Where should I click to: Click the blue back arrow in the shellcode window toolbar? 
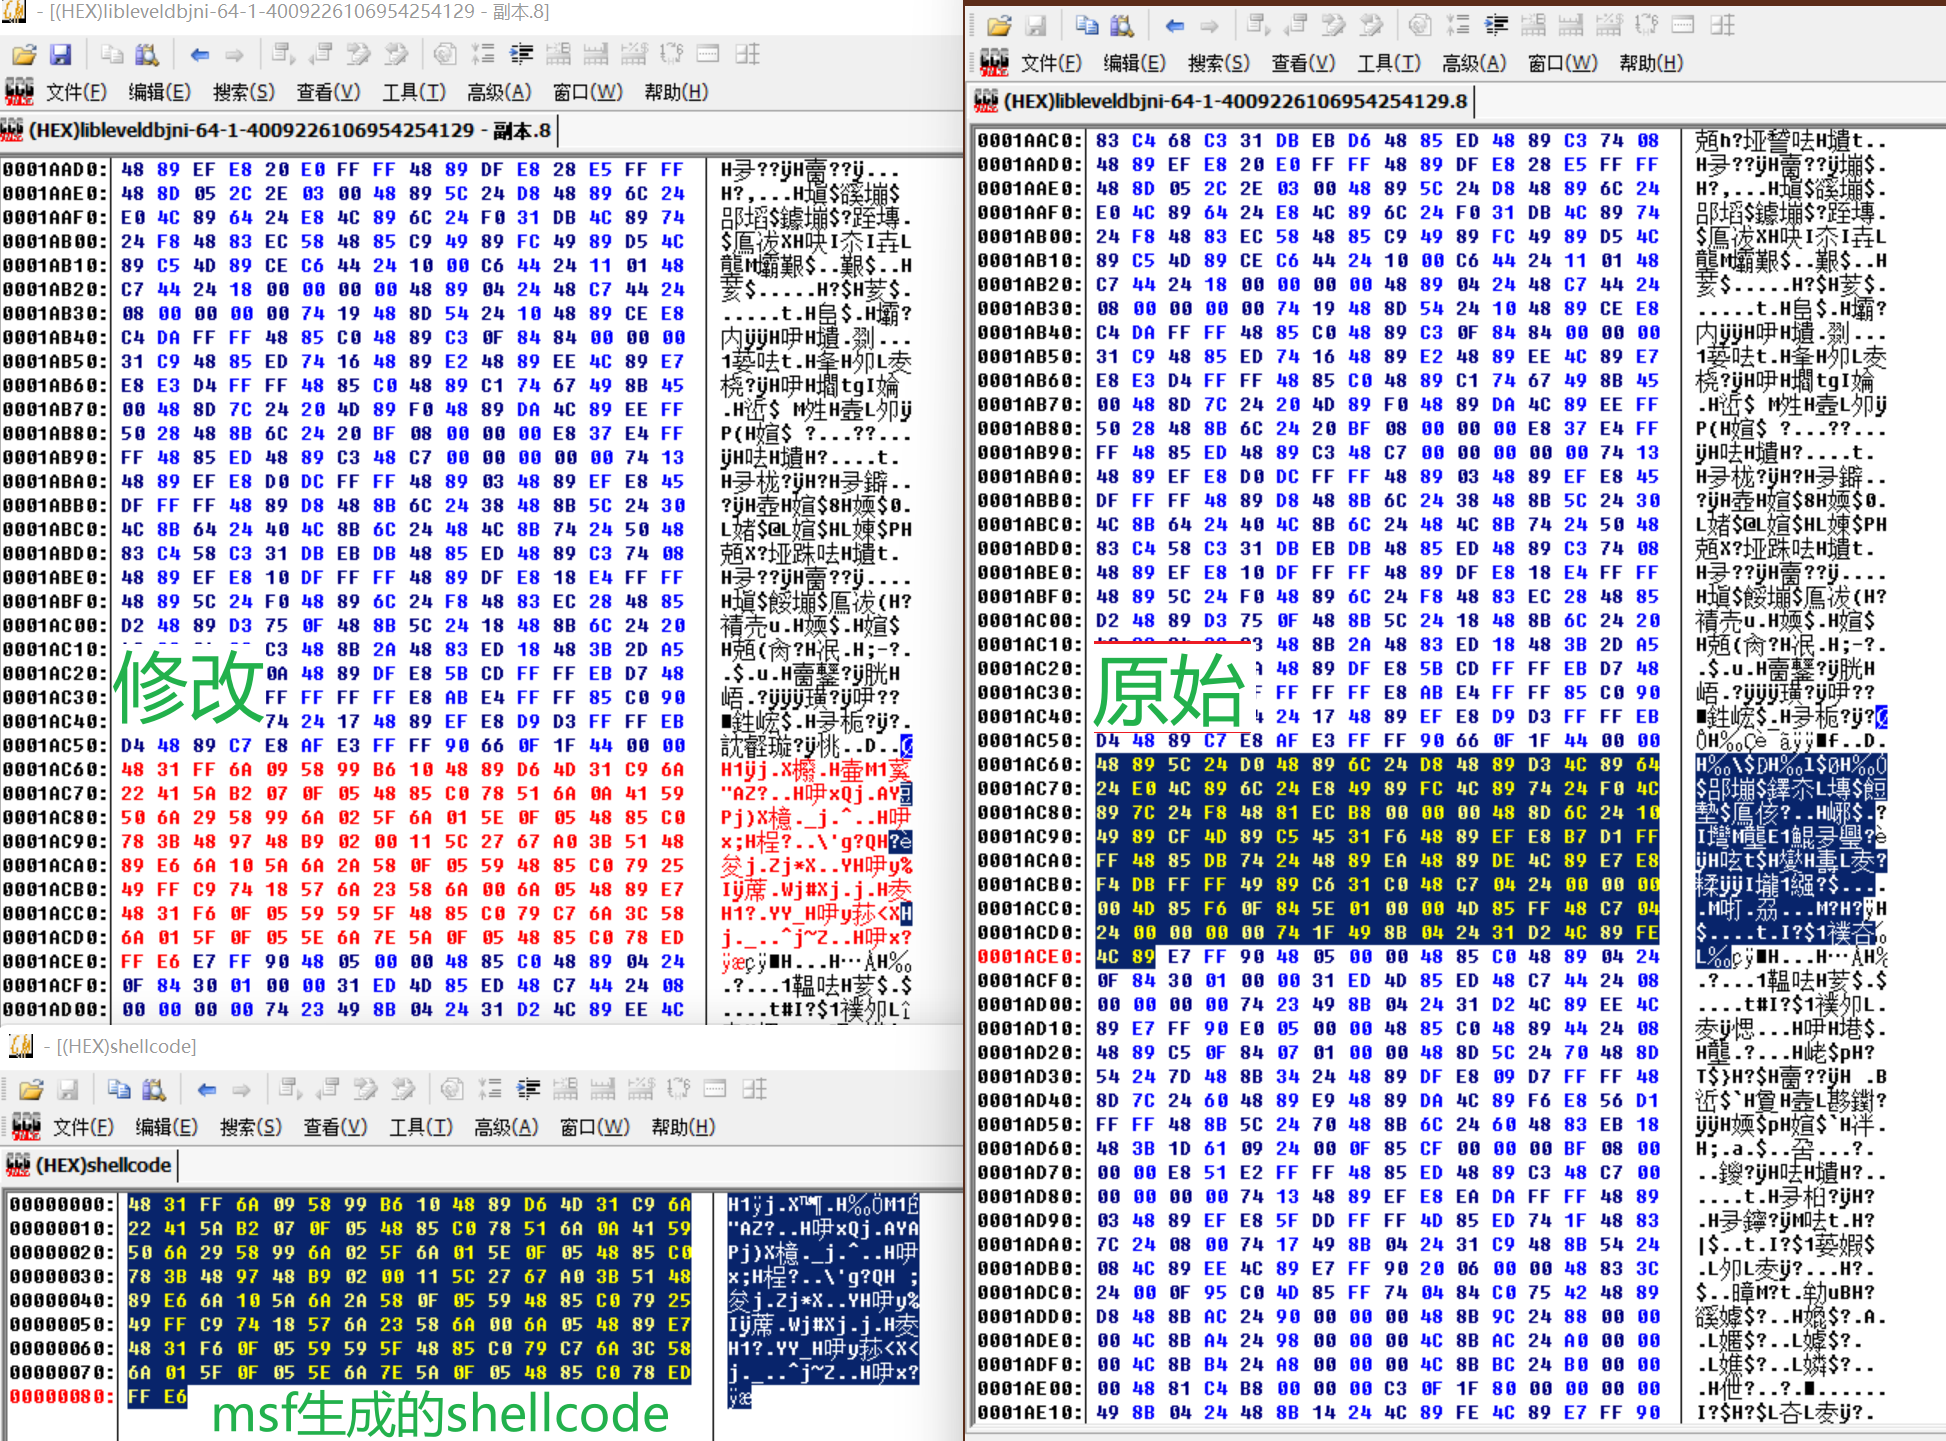coord(206,1089)
